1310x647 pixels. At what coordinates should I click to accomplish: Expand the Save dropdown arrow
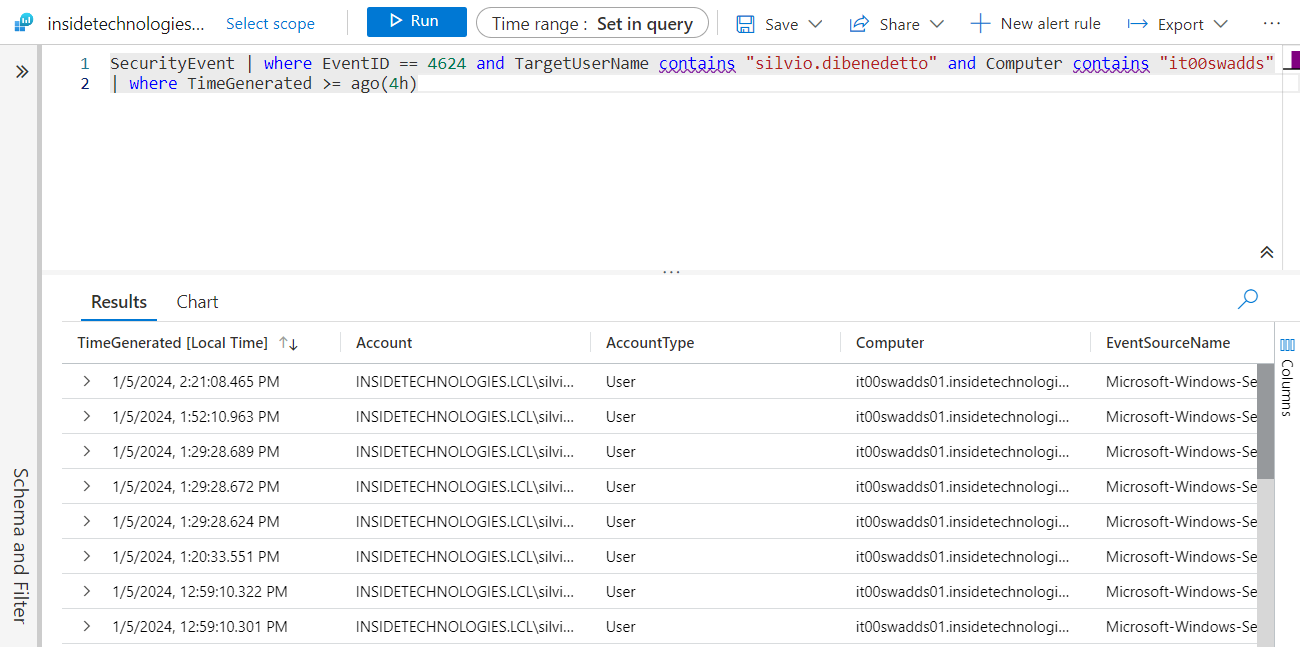815,24
